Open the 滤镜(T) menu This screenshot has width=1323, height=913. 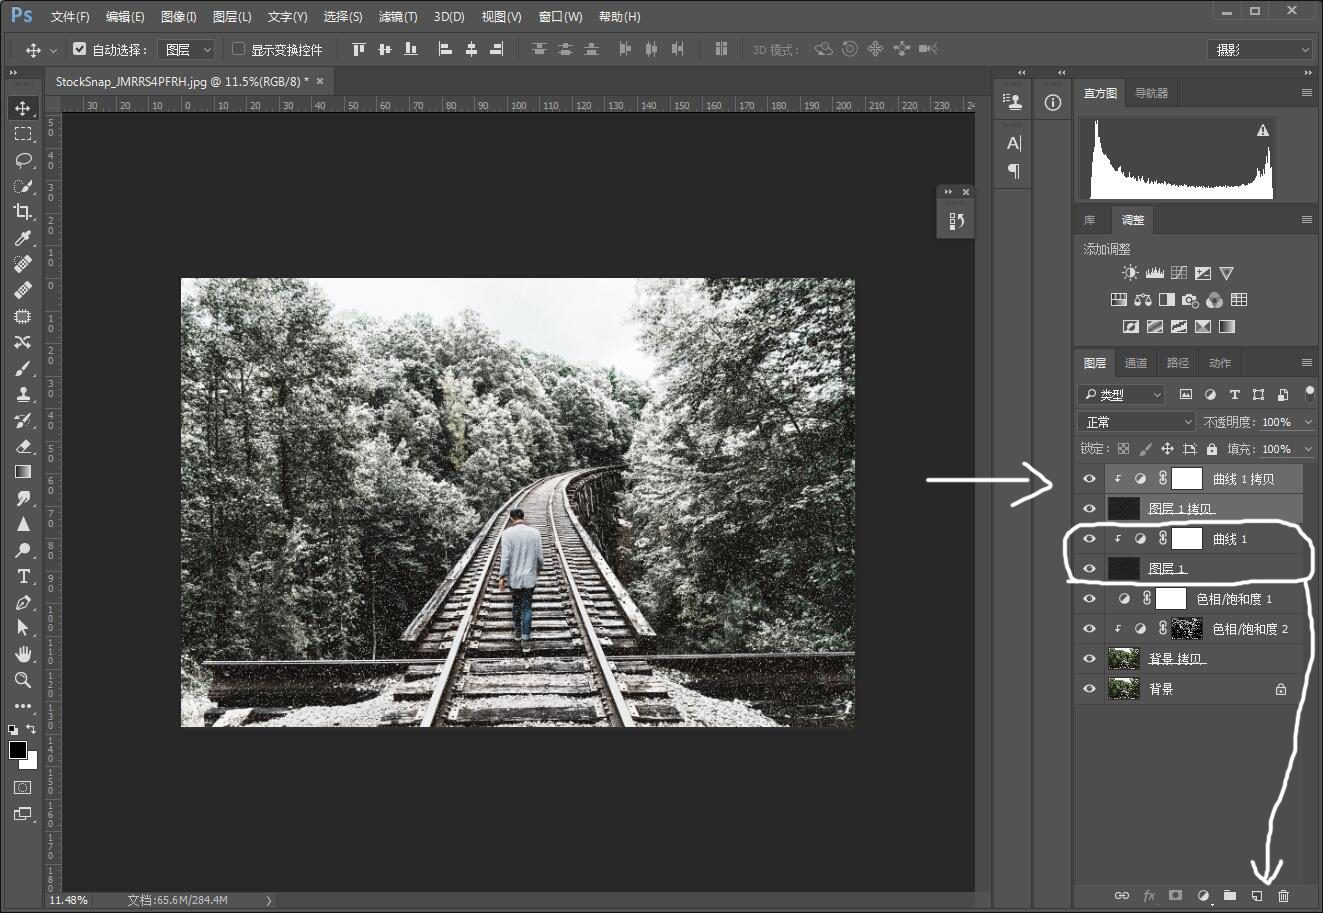coord(398,17)
